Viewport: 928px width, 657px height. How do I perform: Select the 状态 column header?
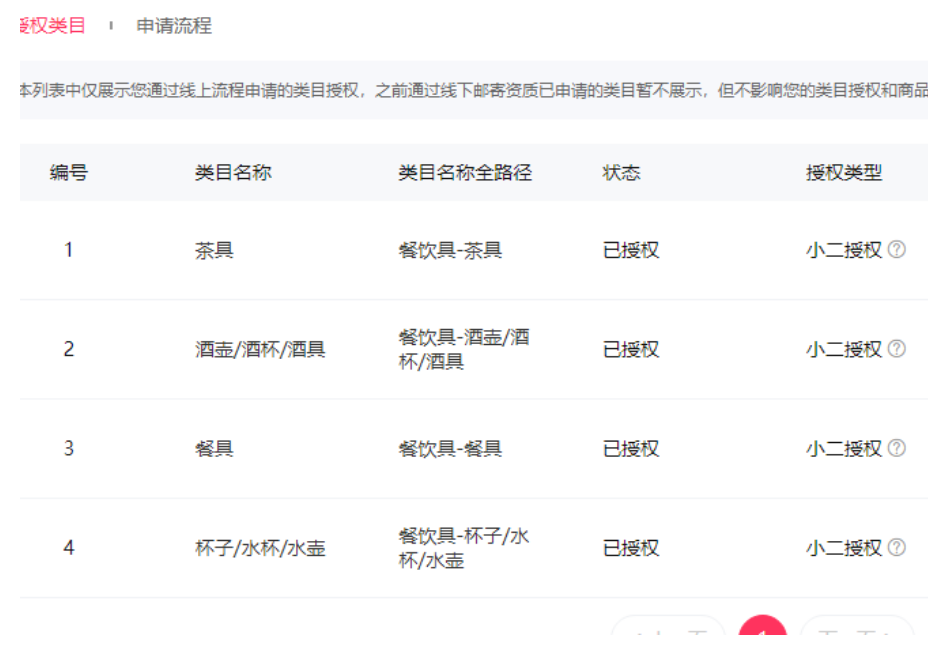621,172
